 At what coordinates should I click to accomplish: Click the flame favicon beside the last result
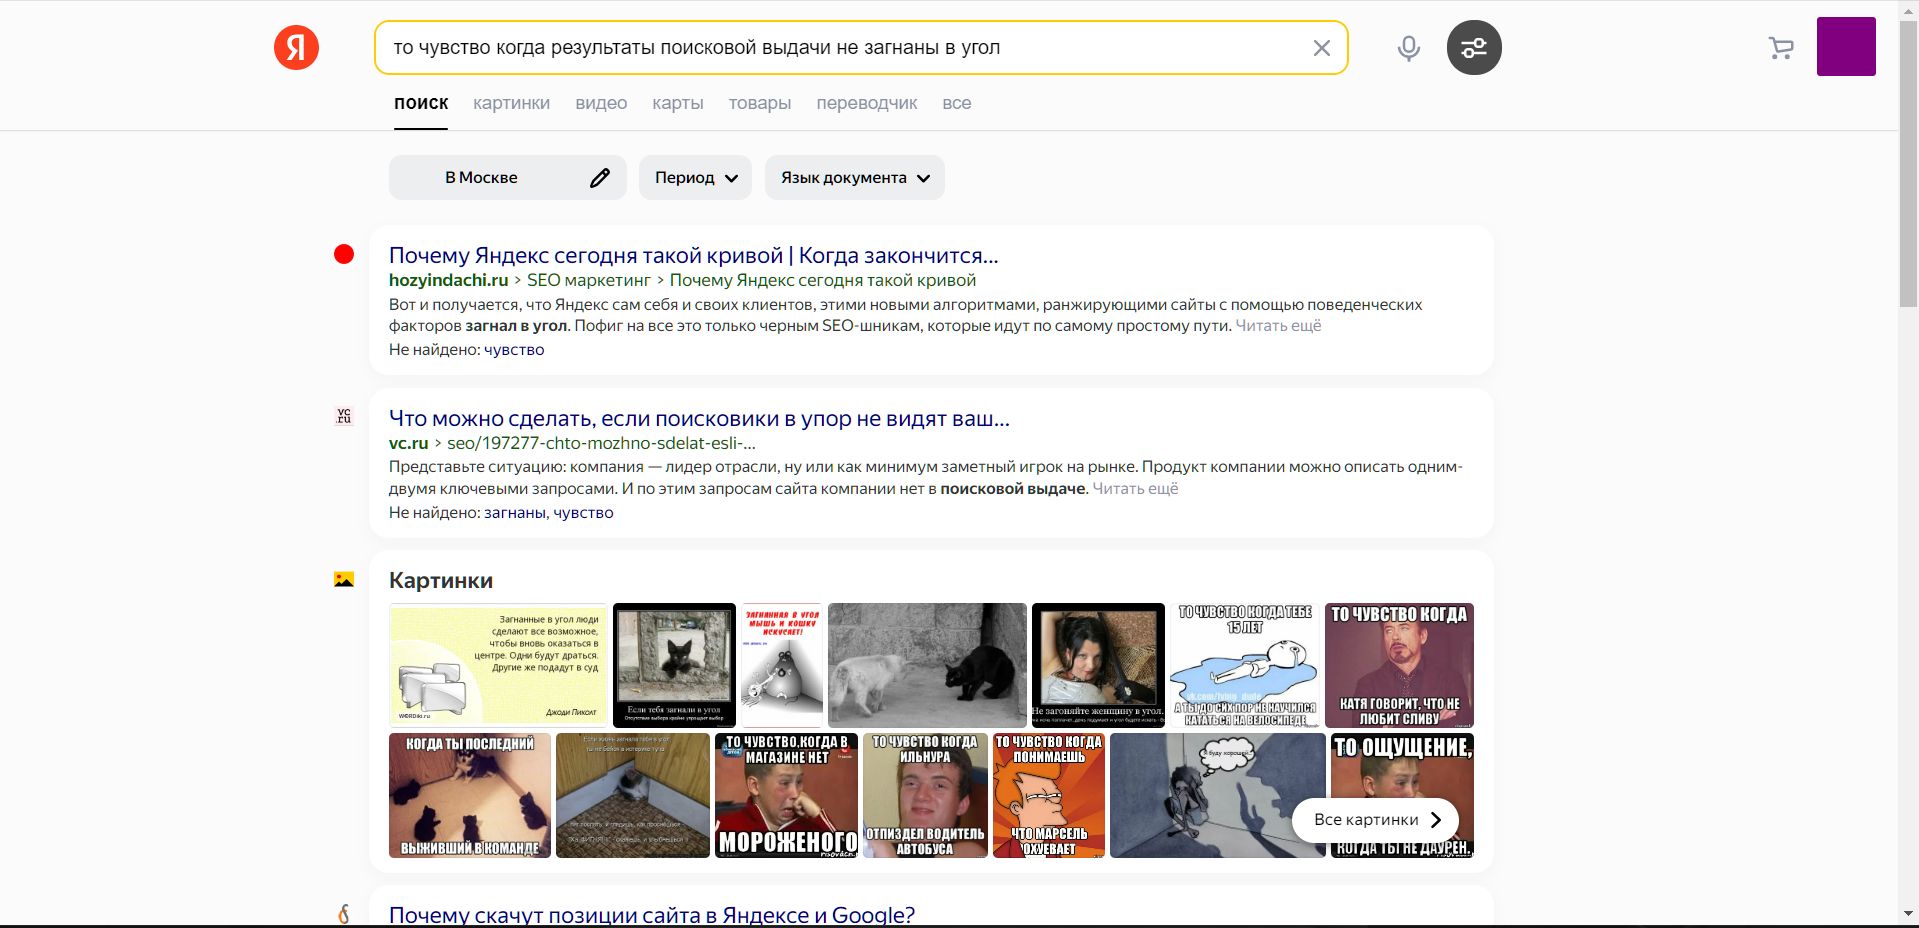click(x=344, y=914)
